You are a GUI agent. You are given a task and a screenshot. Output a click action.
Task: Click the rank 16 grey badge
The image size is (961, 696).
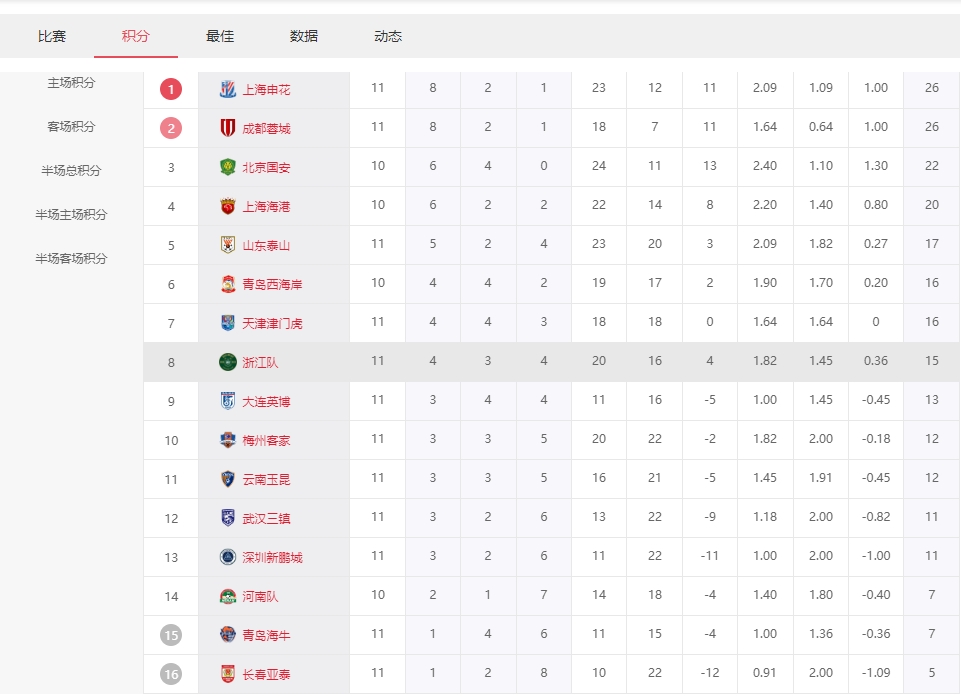pyautogui.click(x=171, y=674)
